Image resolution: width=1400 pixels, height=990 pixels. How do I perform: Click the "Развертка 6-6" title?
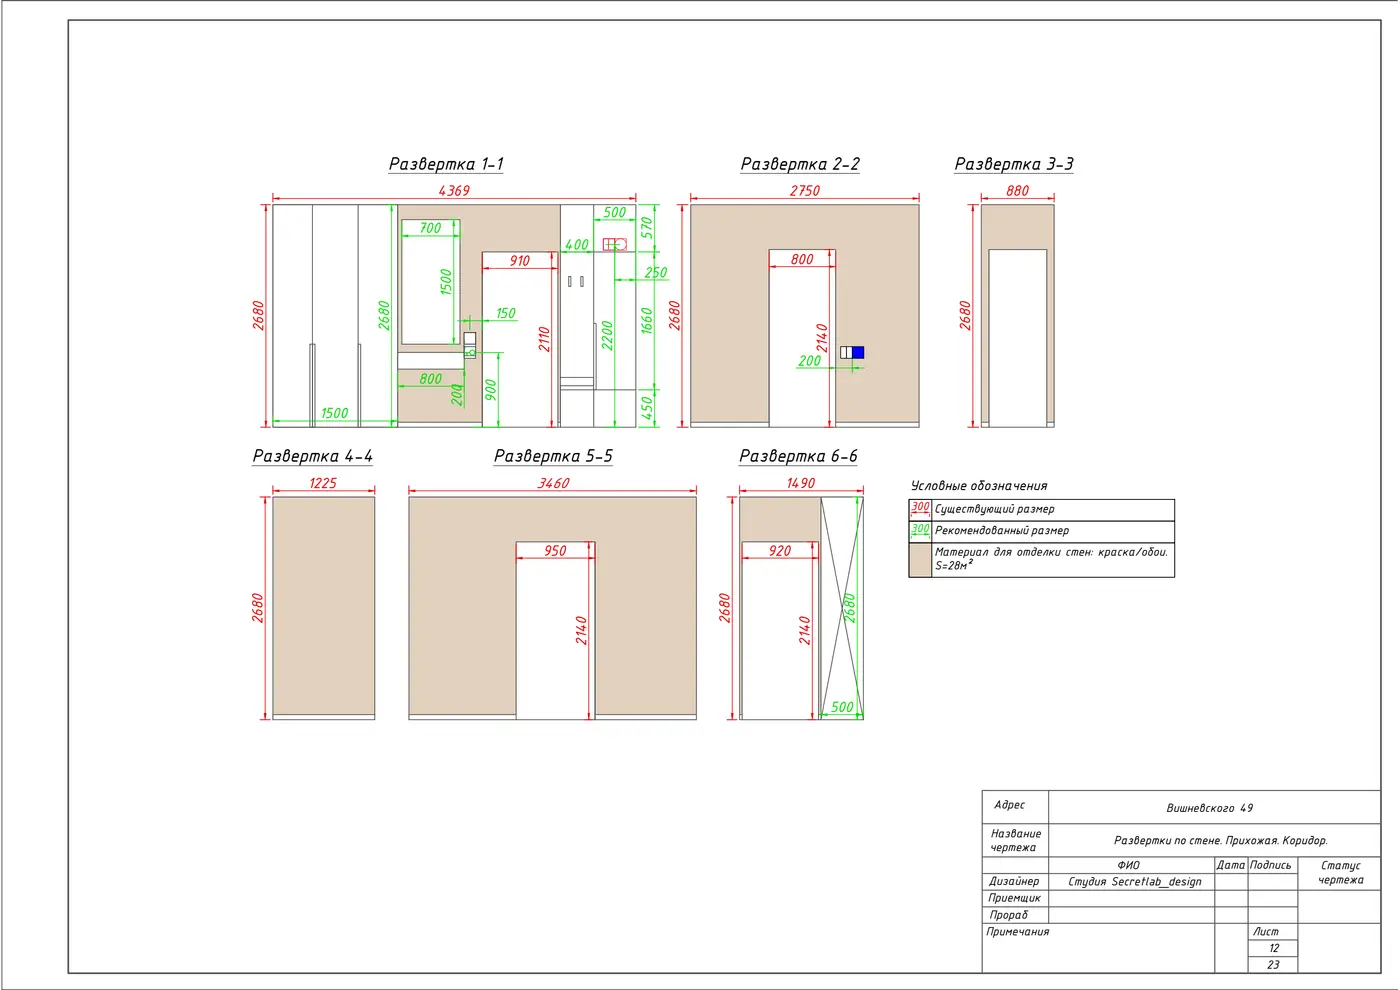tap(798, 456)
